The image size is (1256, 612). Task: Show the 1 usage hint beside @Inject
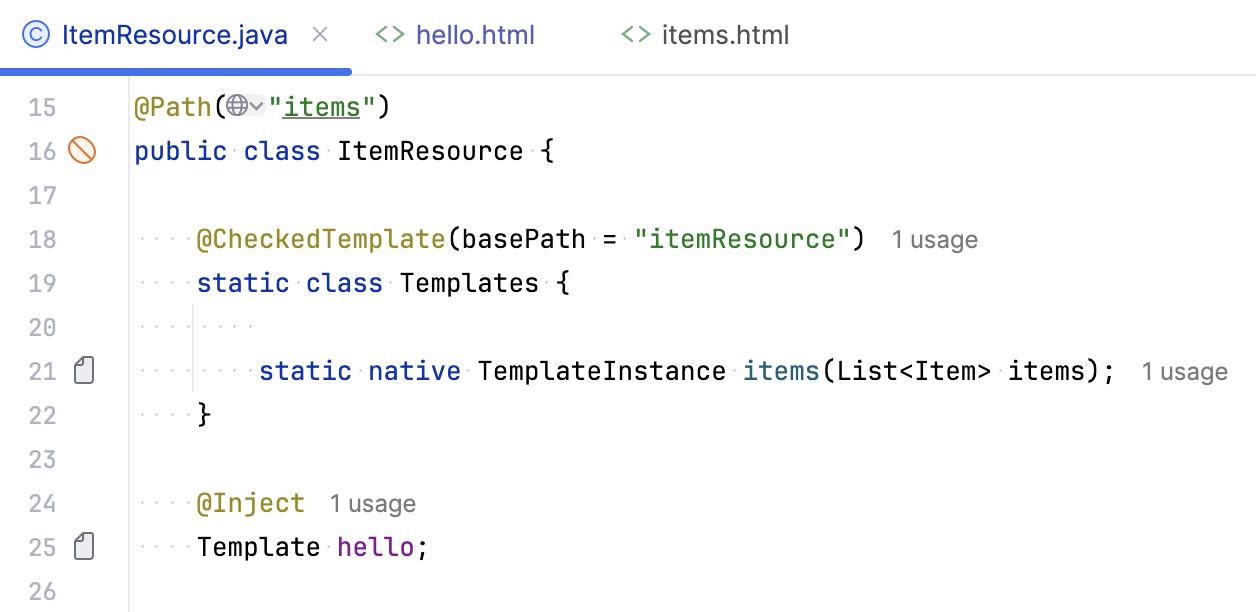(x=373, y=504)
